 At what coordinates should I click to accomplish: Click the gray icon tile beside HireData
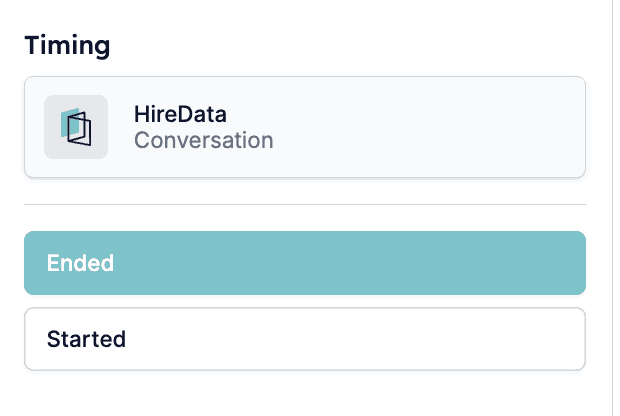pyautogui.click(x=76, y=127)
